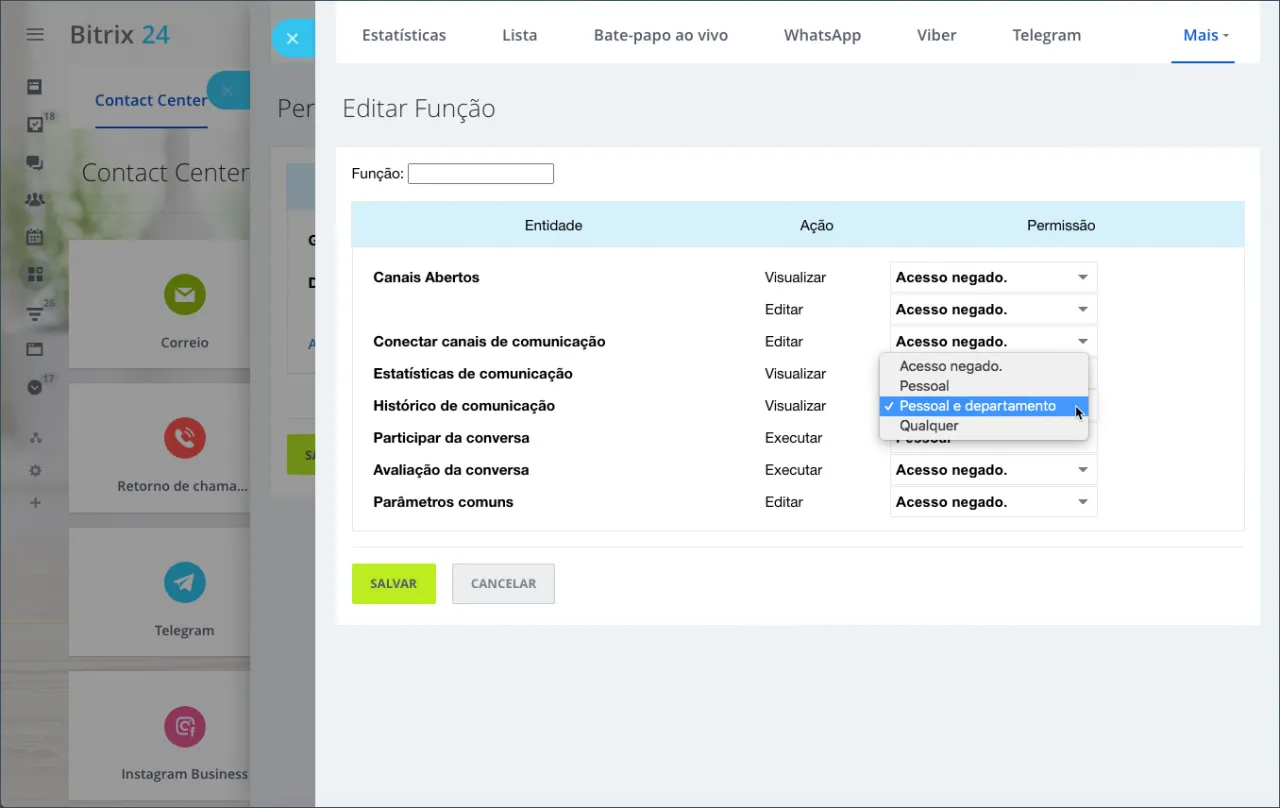Open Canais Abertos Editar permission dropdown

(x=993, y=309)
